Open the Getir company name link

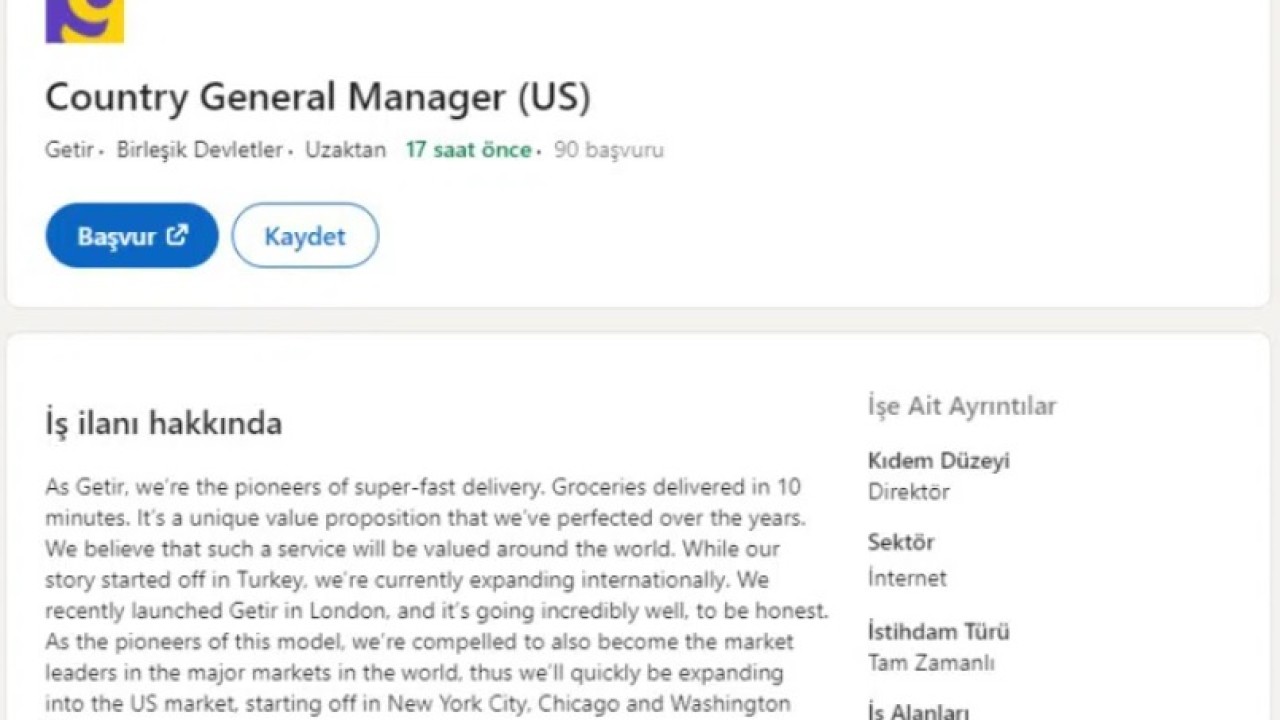[68, 150]
